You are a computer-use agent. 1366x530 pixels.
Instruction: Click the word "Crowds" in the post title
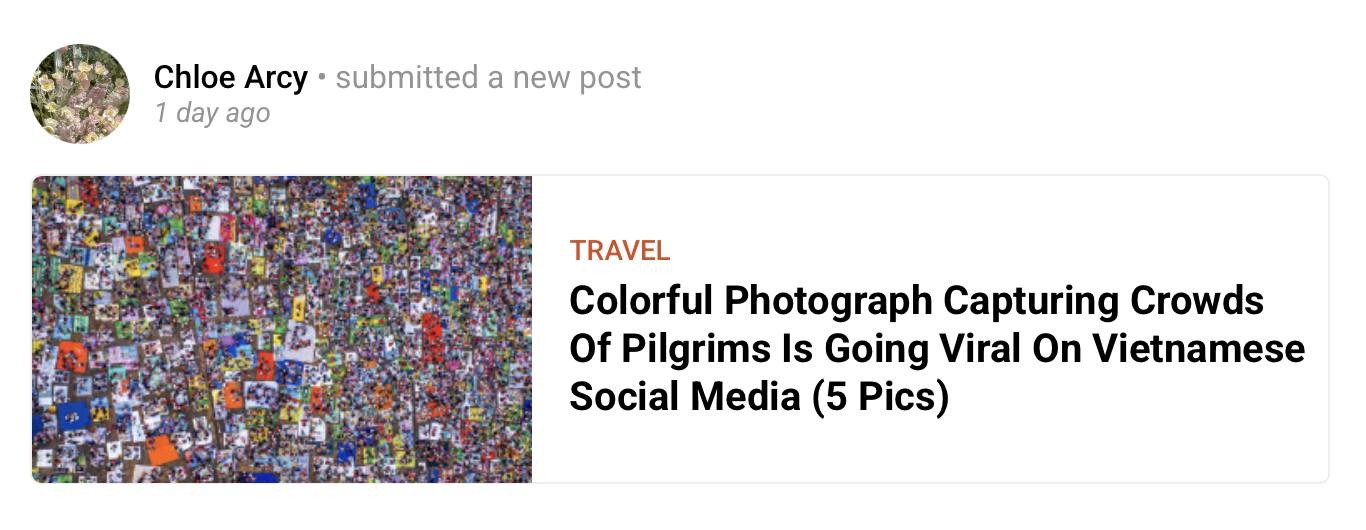pyautogui.click(x=1196, y=300)
